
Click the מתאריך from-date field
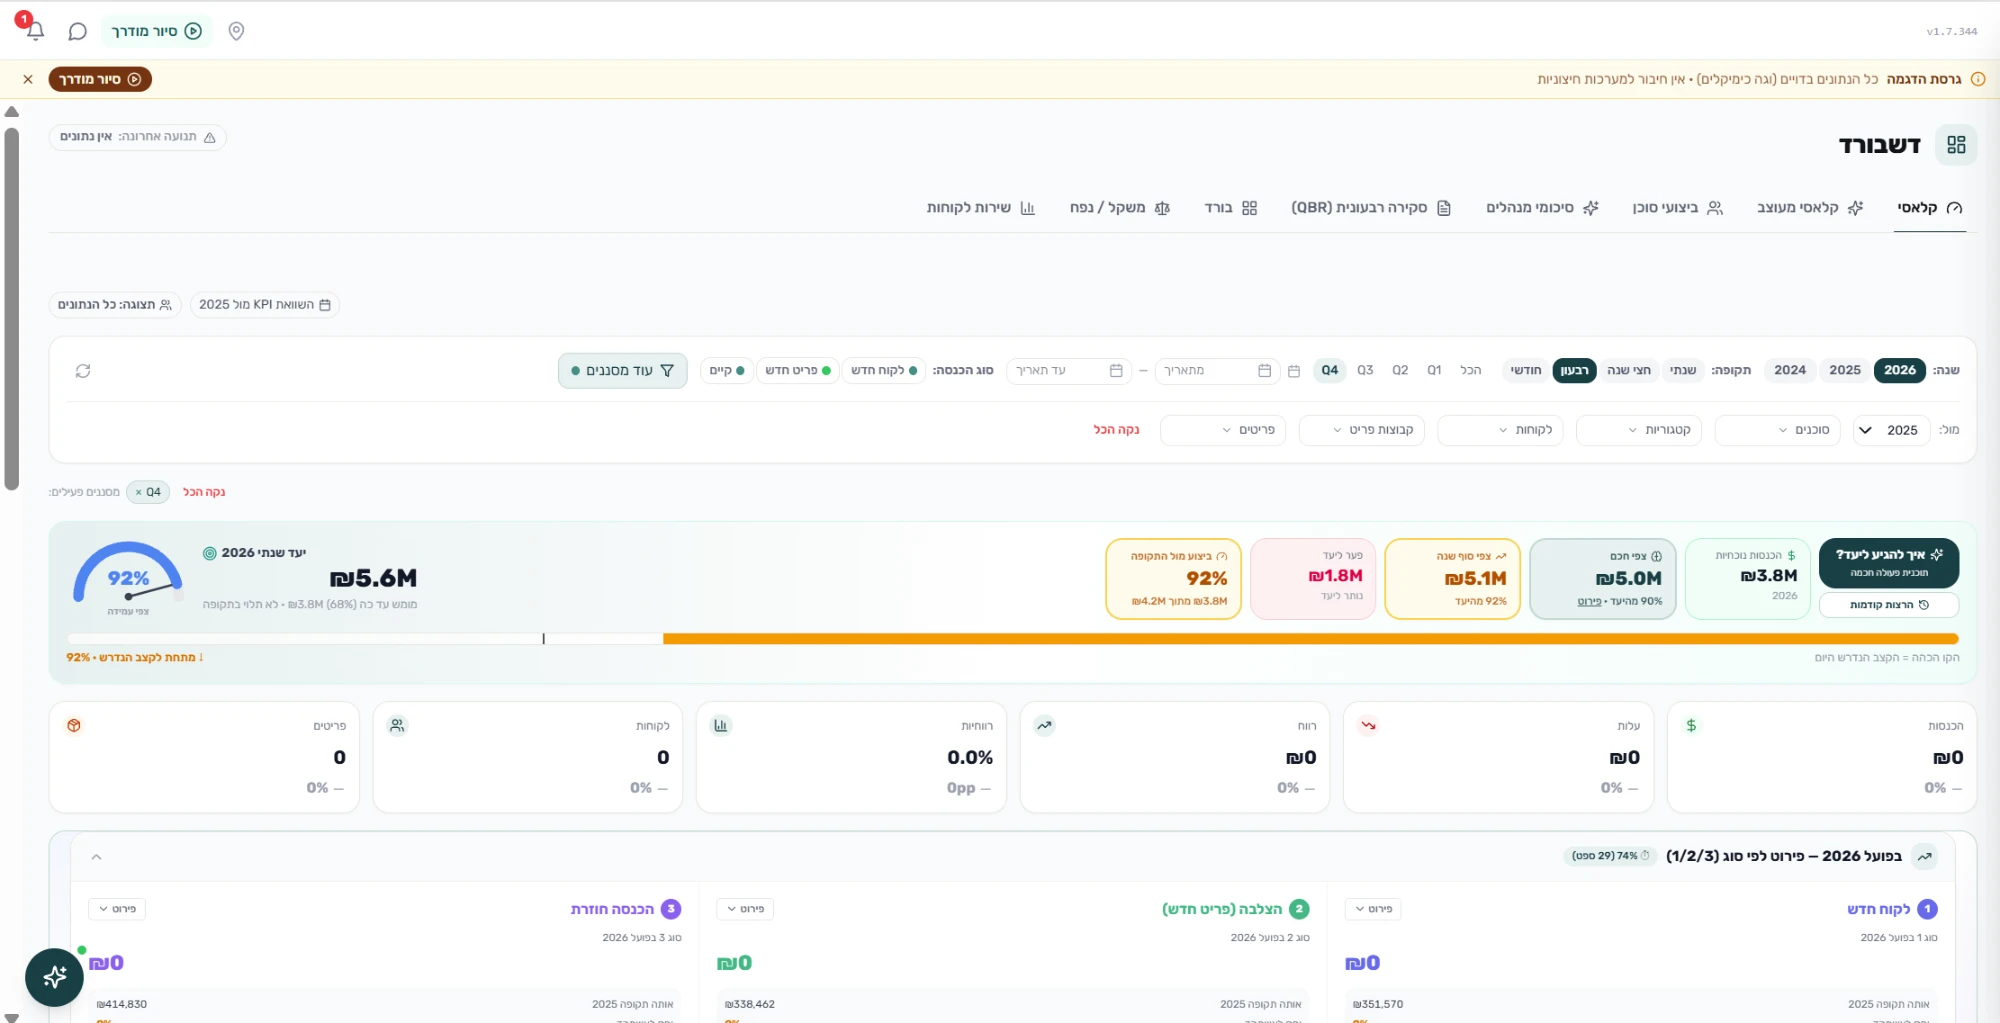1217,370
